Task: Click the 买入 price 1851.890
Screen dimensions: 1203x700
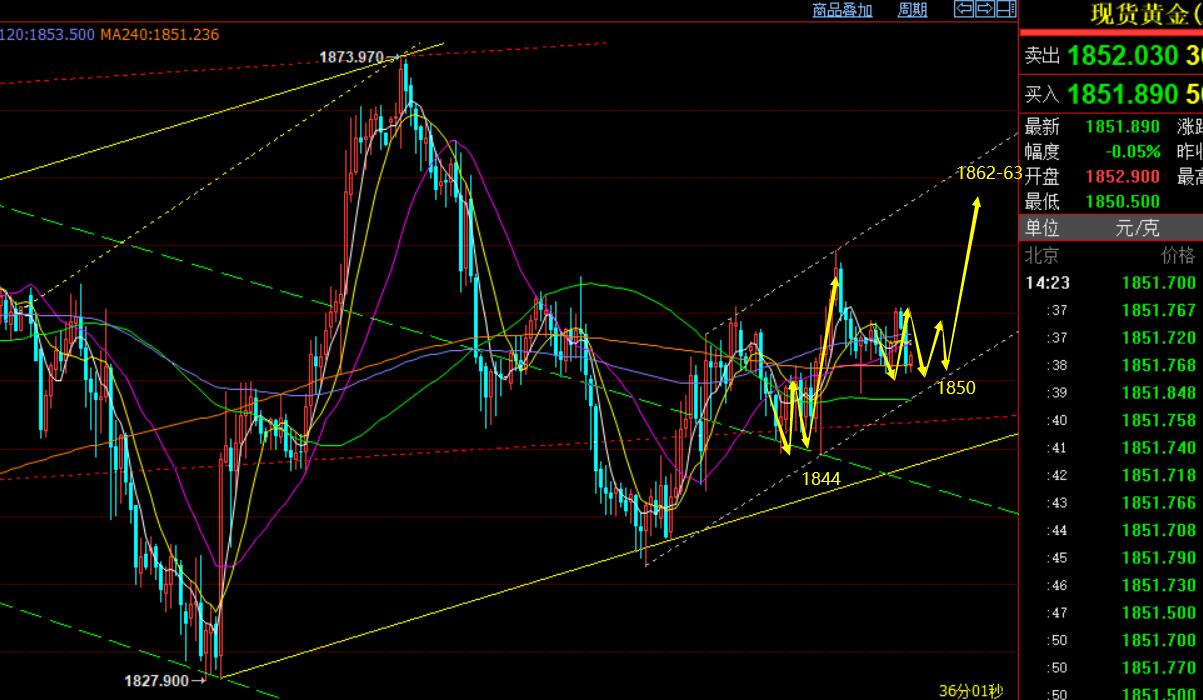Action: pyautogui.click(x=1123, y=95)
